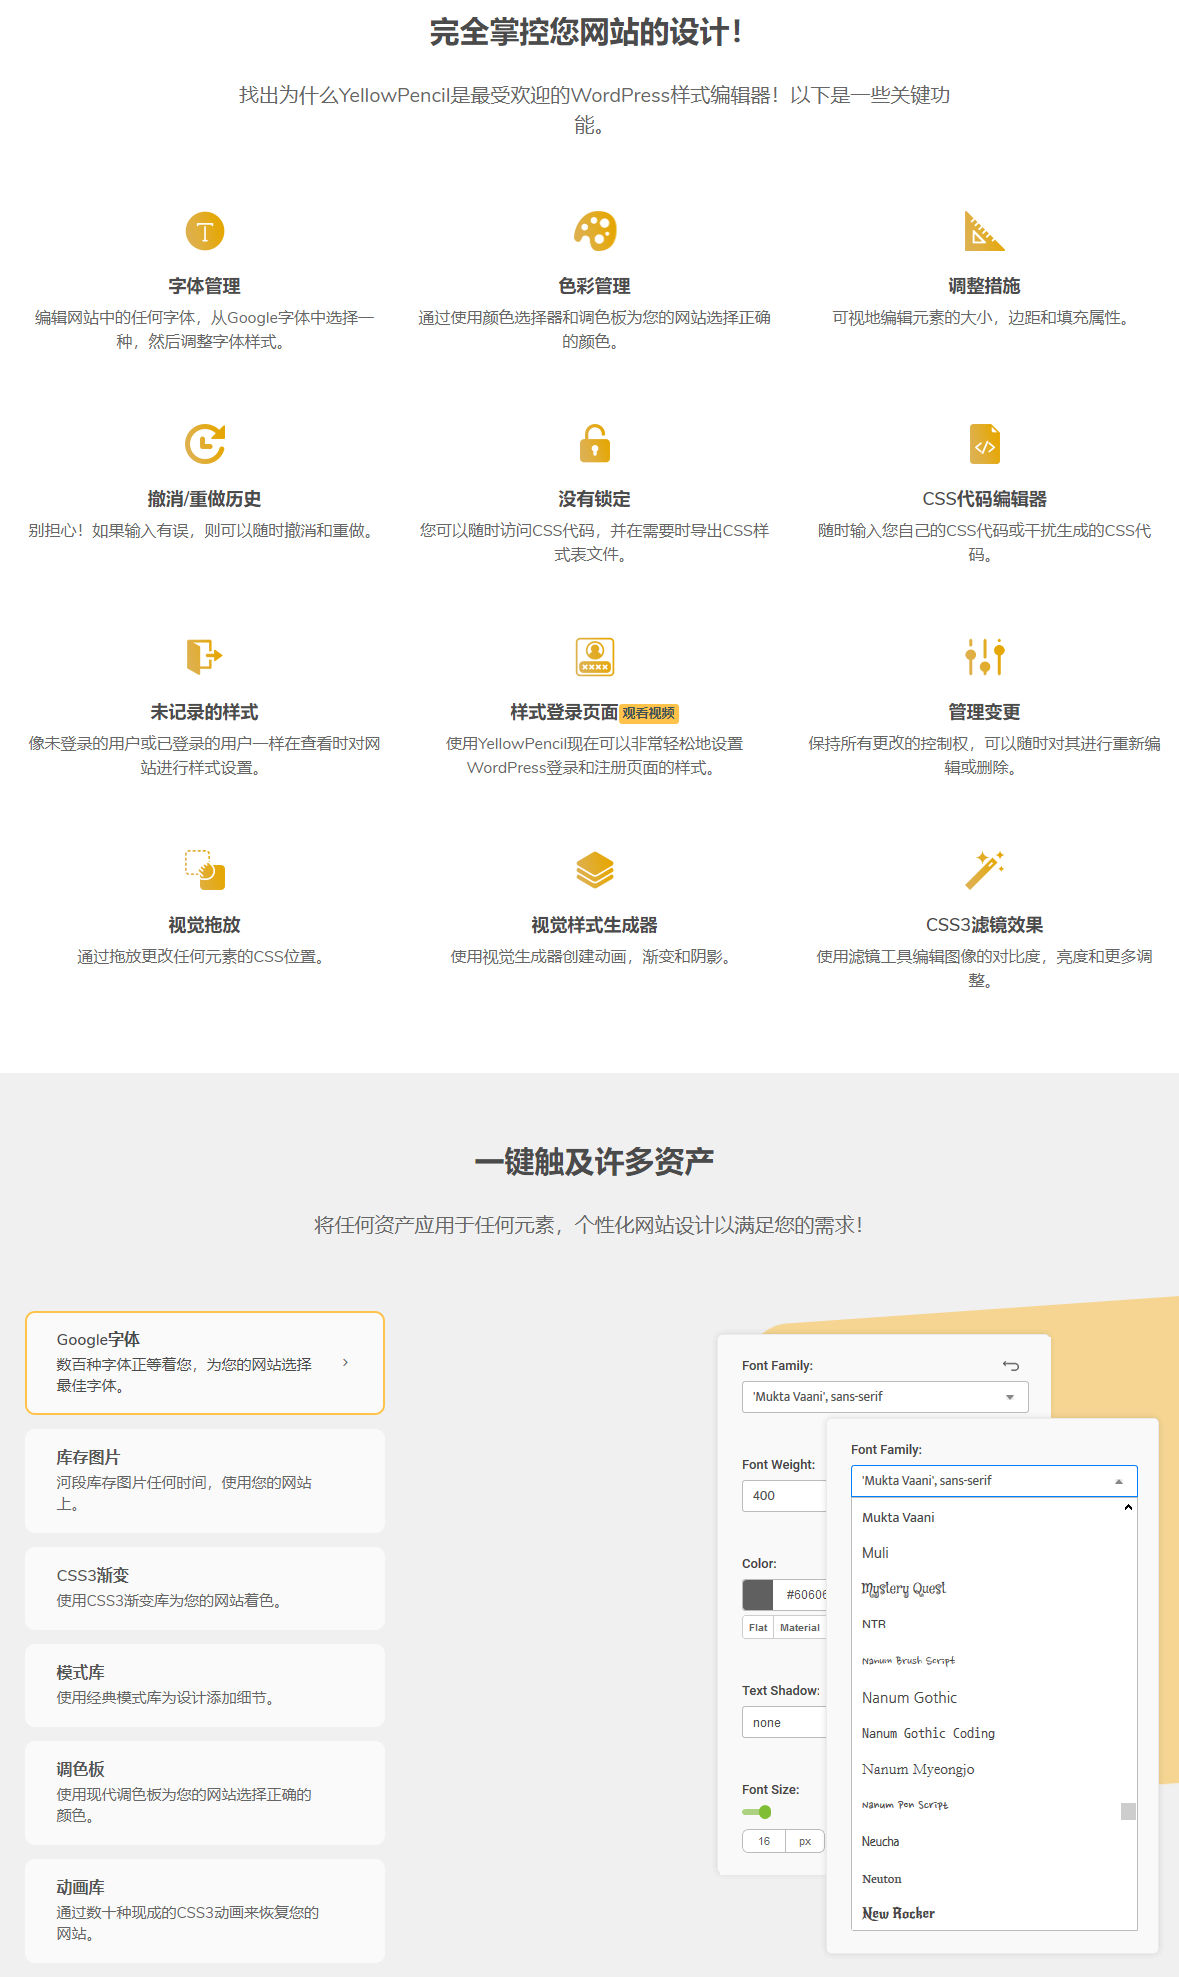
Task: Choose Mystery Quest from font list
Action: [x=903, y=1589]
